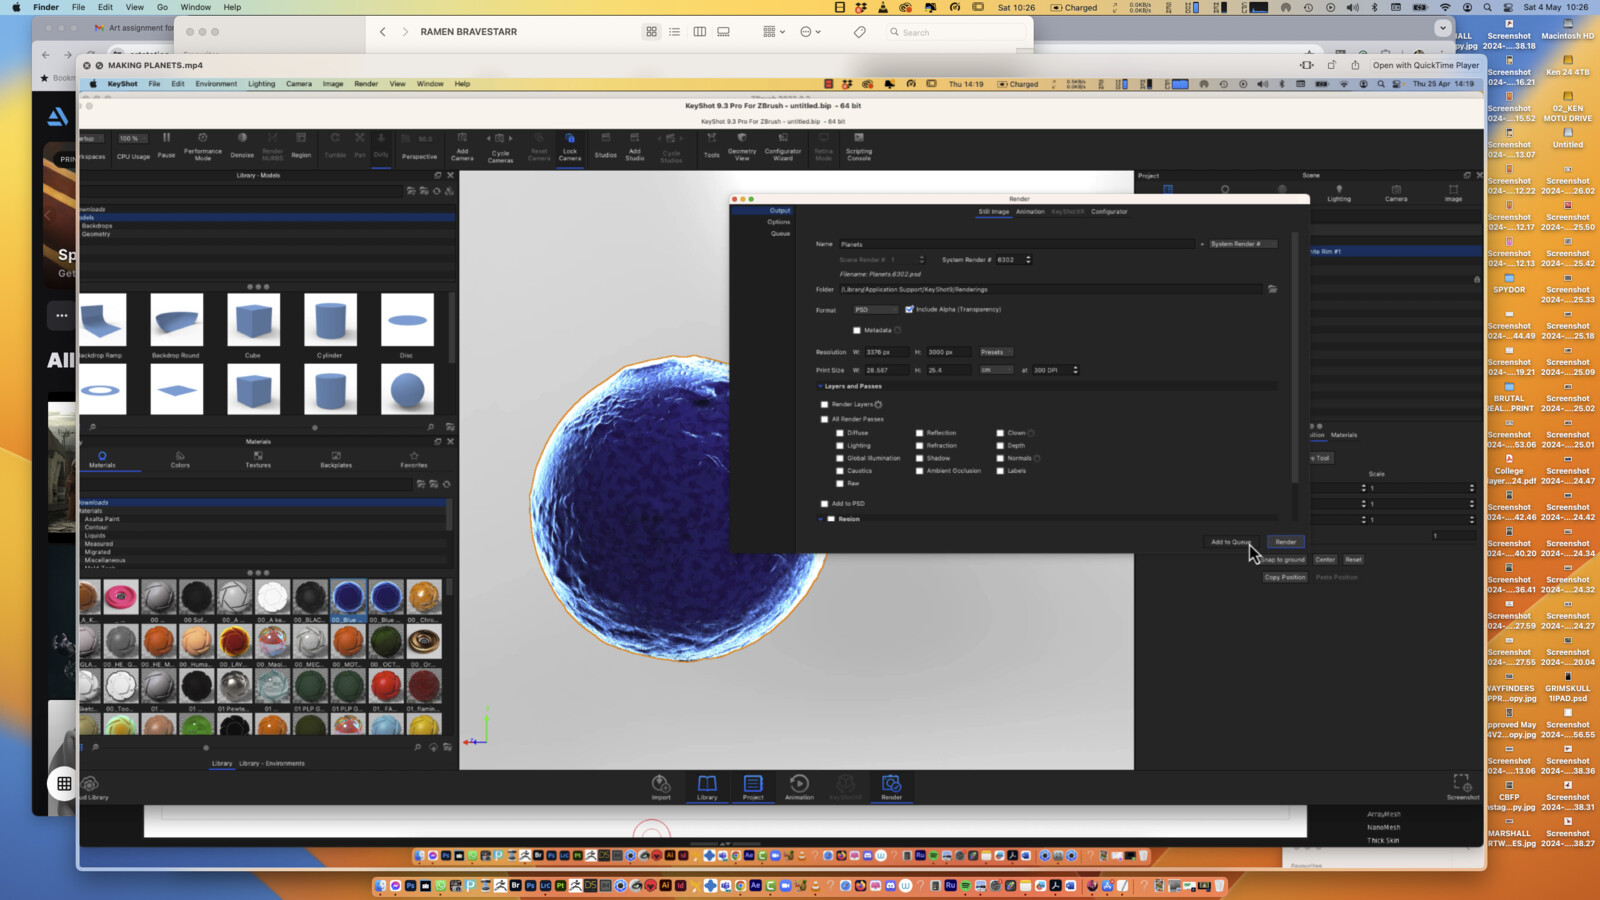Image resolution: width=1600 pixels, height=900 pixels.
Task: Click the Render icon in bottom bar
Action: click(x=891, y=787)
